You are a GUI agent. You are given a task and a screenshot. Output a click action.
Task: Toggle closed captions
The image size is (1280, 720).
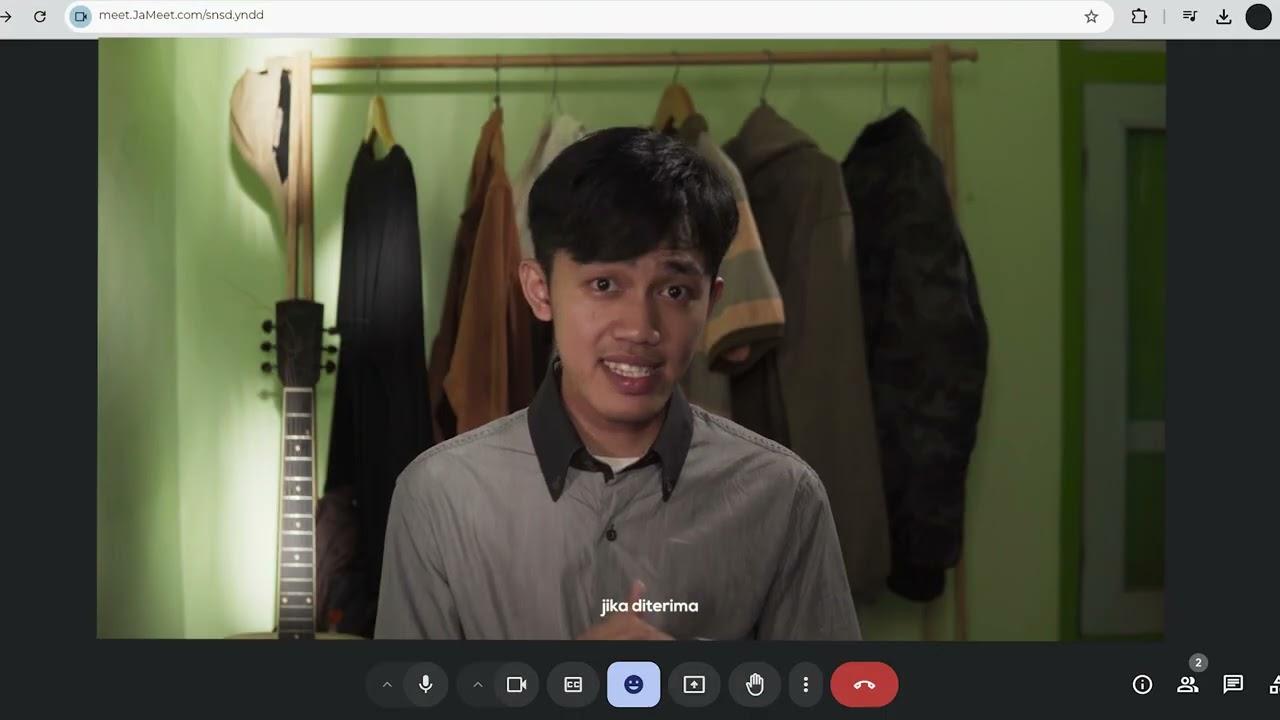click(573, 685)
